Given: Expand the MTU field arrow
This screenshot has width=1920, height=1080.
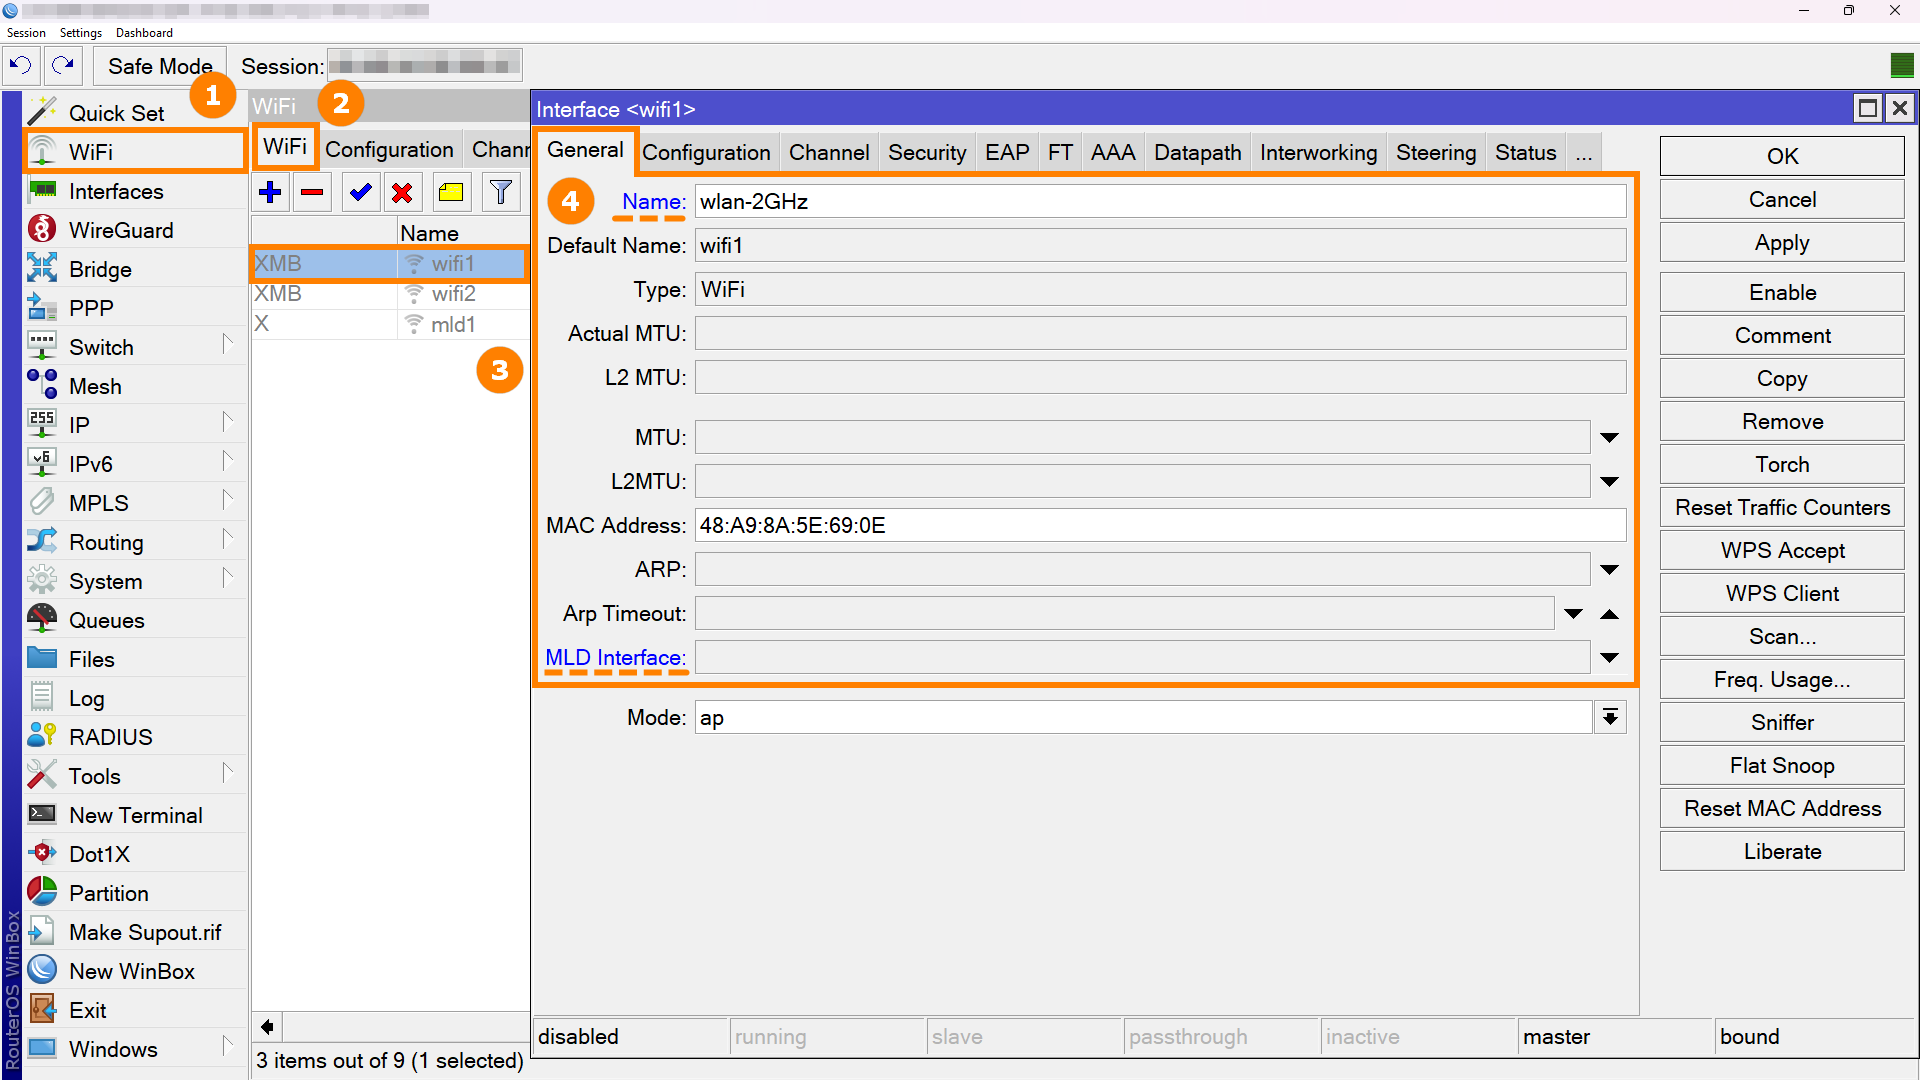Looking at the screenshot, I should [x=1609, y=438].
